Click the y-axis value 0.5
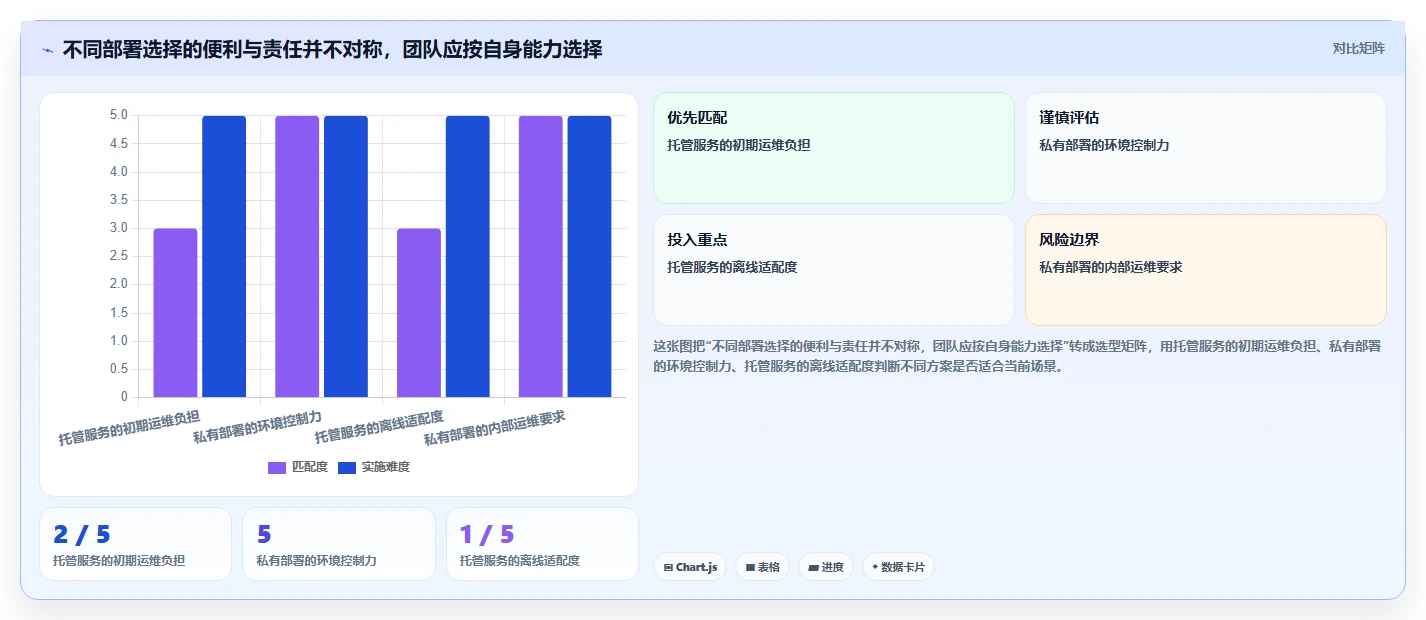Image resolution: width=1426 pixels, height=620 pixels. pyautogui.click(x=119, y=369)
